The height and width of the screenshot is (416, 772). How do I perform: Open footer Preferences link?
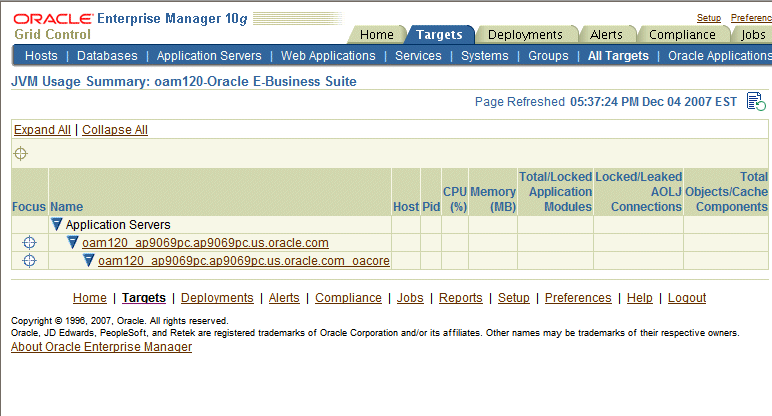pos(578,298)
